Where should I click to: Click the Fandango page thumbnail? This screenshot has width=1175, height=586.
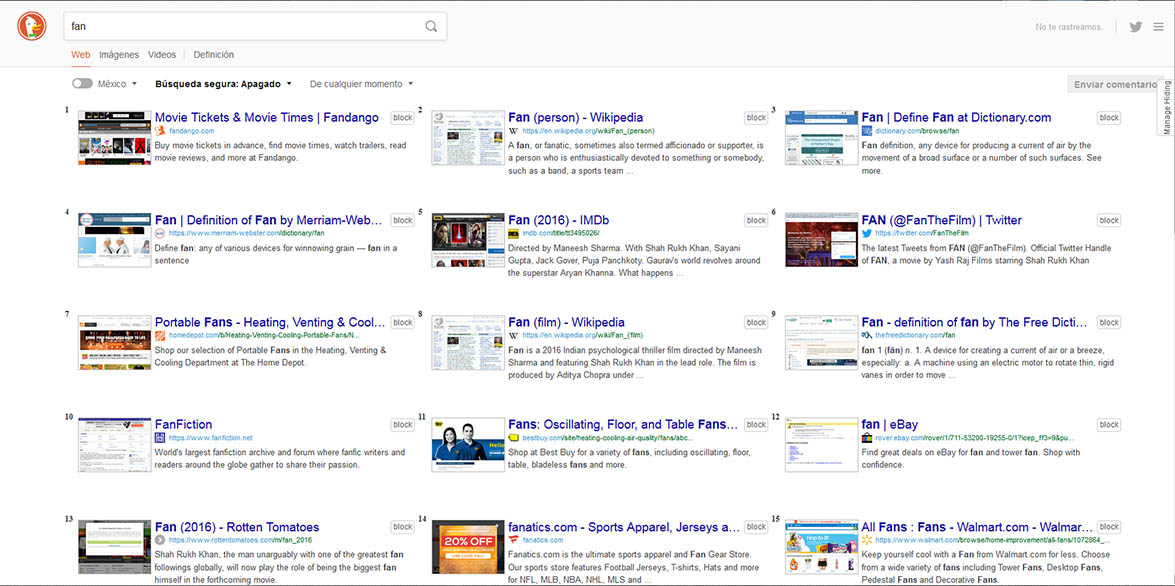pos(115,138)
